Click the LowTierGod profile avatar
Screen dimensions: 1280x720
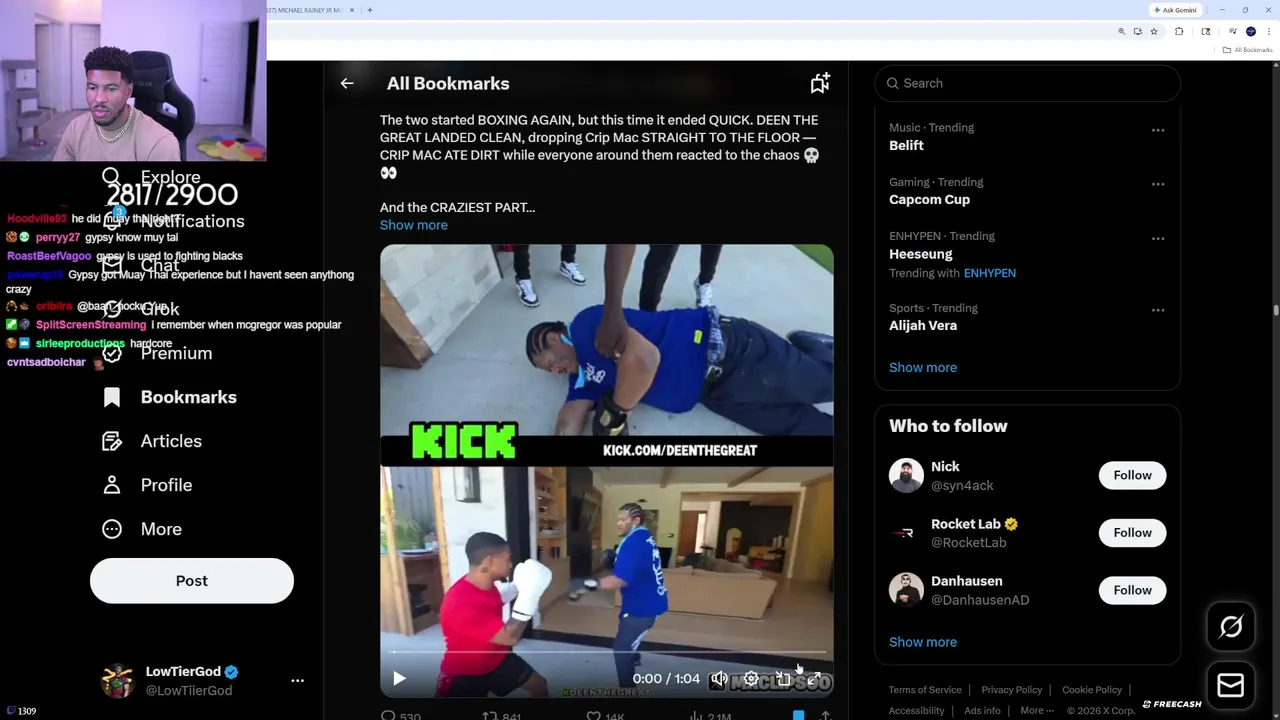tap(118, 680)
